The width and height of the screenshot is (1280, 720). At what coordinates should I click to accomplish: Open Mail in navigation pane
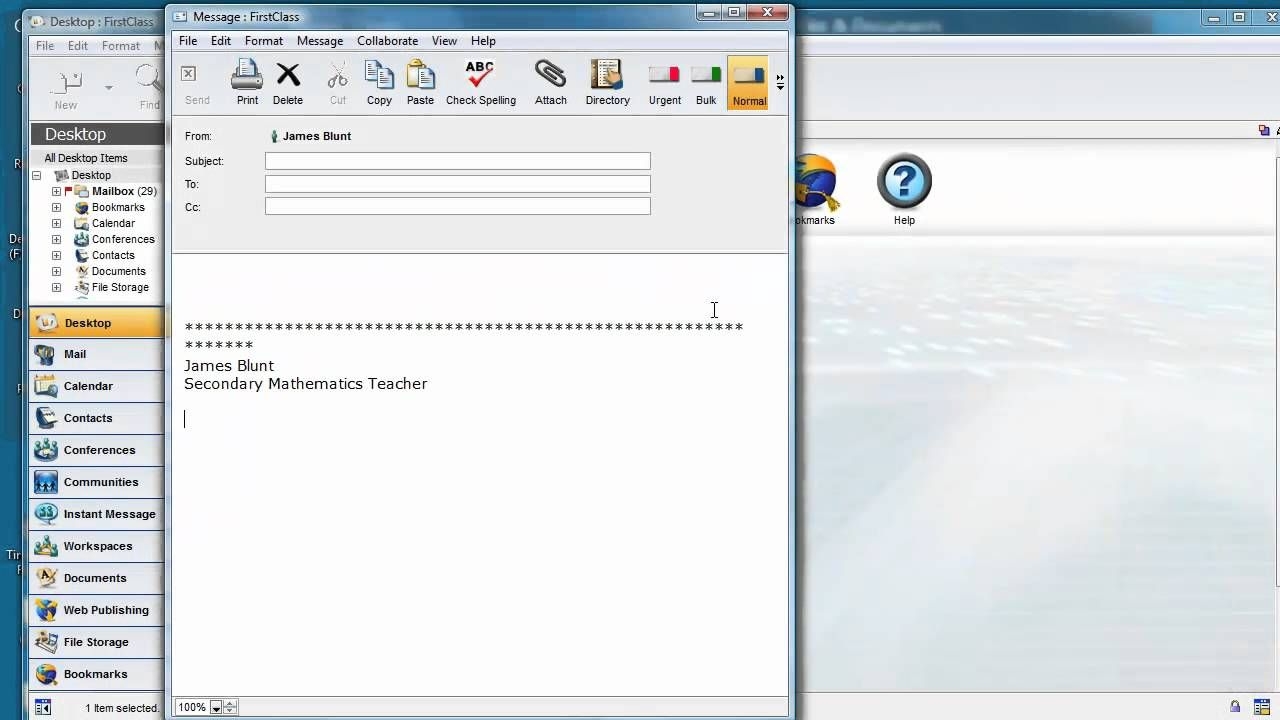tap(96, 354)
